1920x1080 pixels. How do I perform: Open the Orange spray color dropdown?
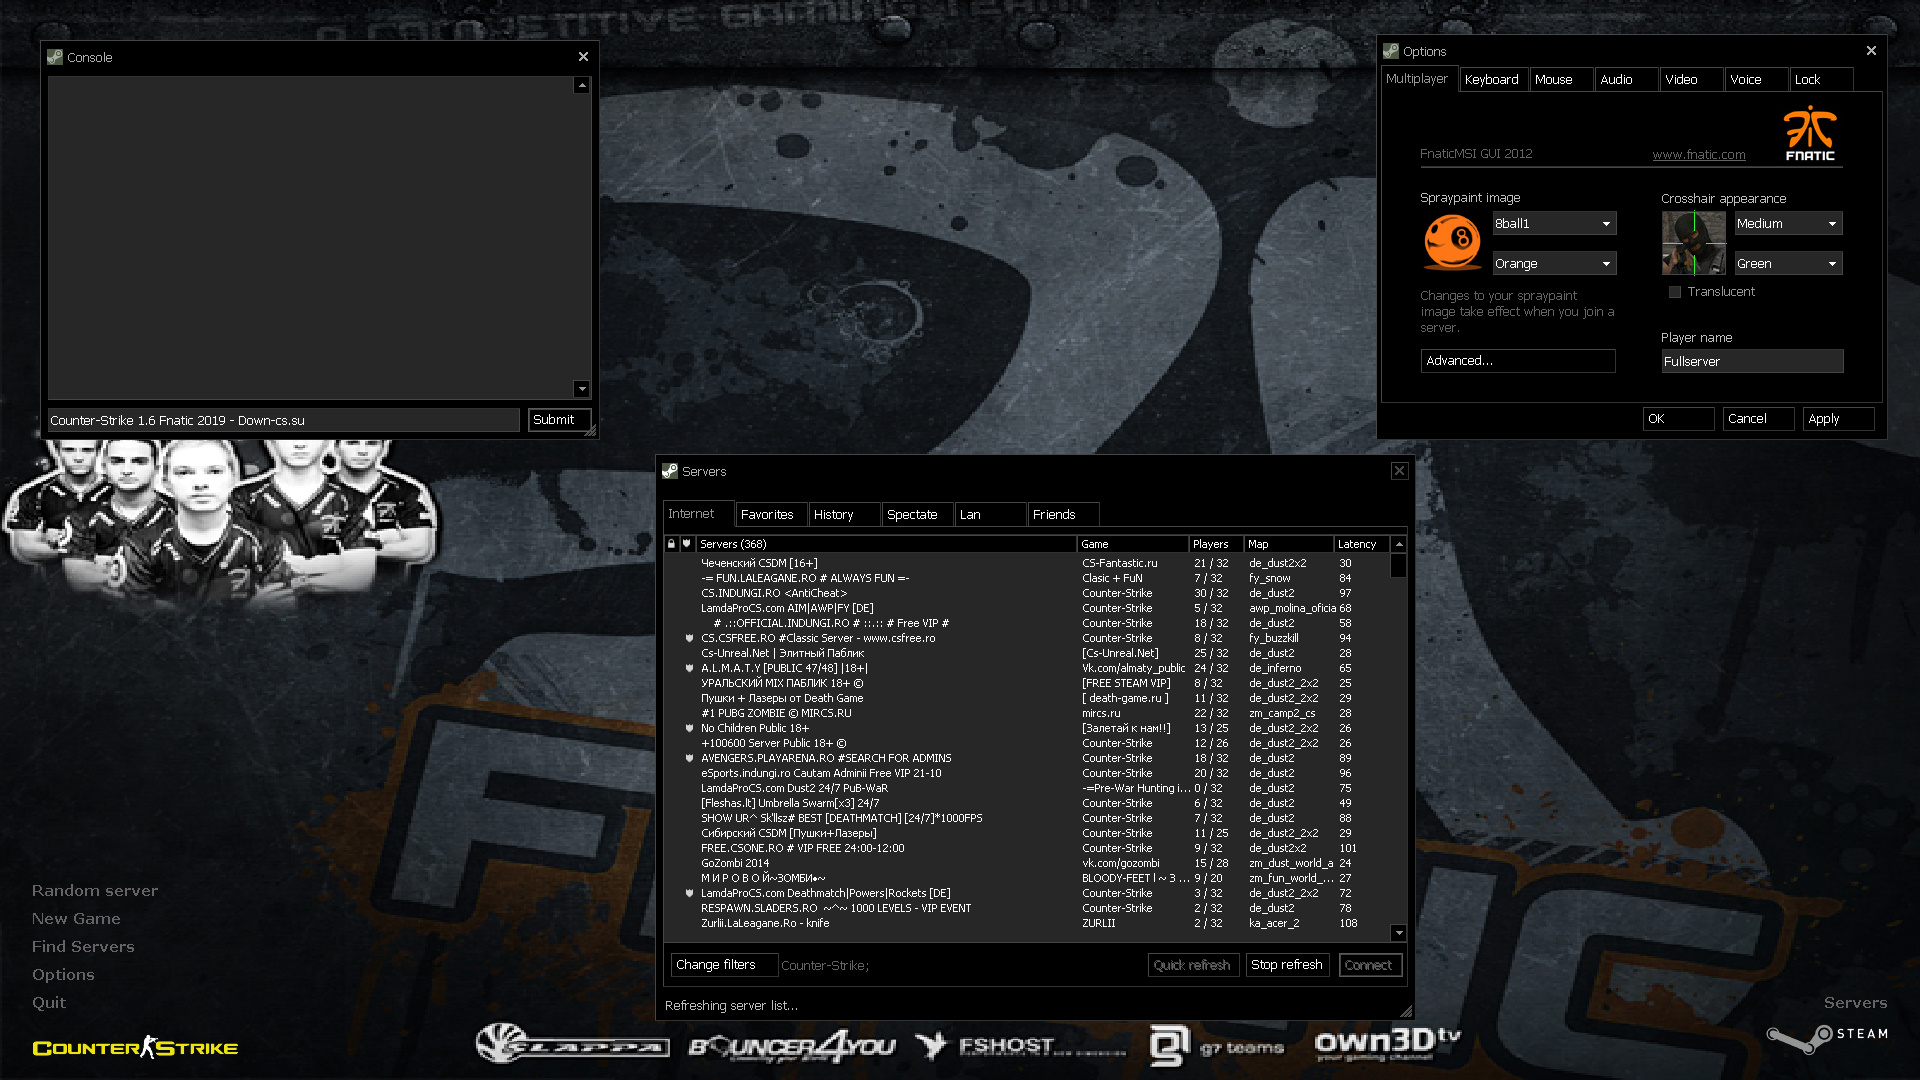[x=1554, y=264]
